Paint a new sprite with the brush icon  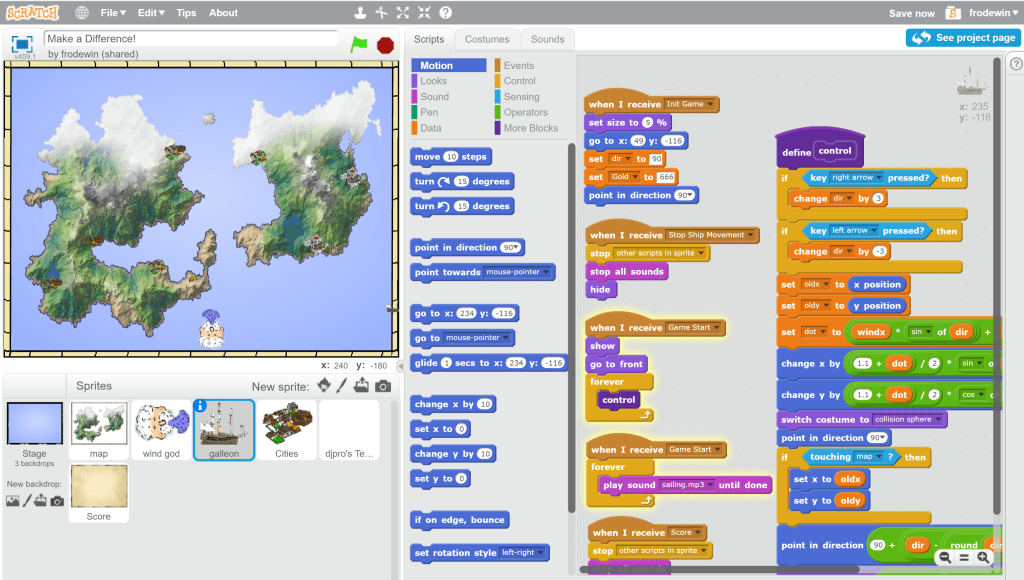pos(344,387)
